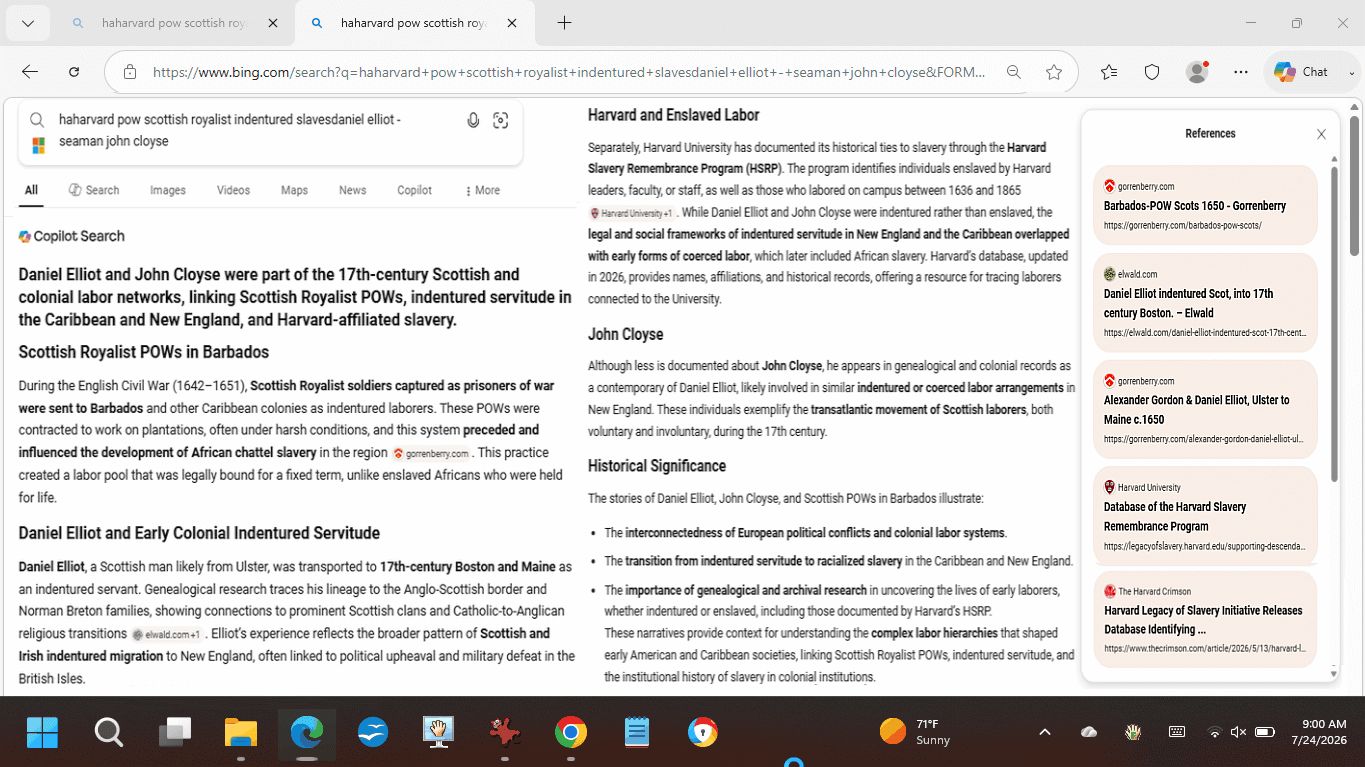
Task: Open the OneDrive cloud tray icon
Action: [x=1089, y=732]
